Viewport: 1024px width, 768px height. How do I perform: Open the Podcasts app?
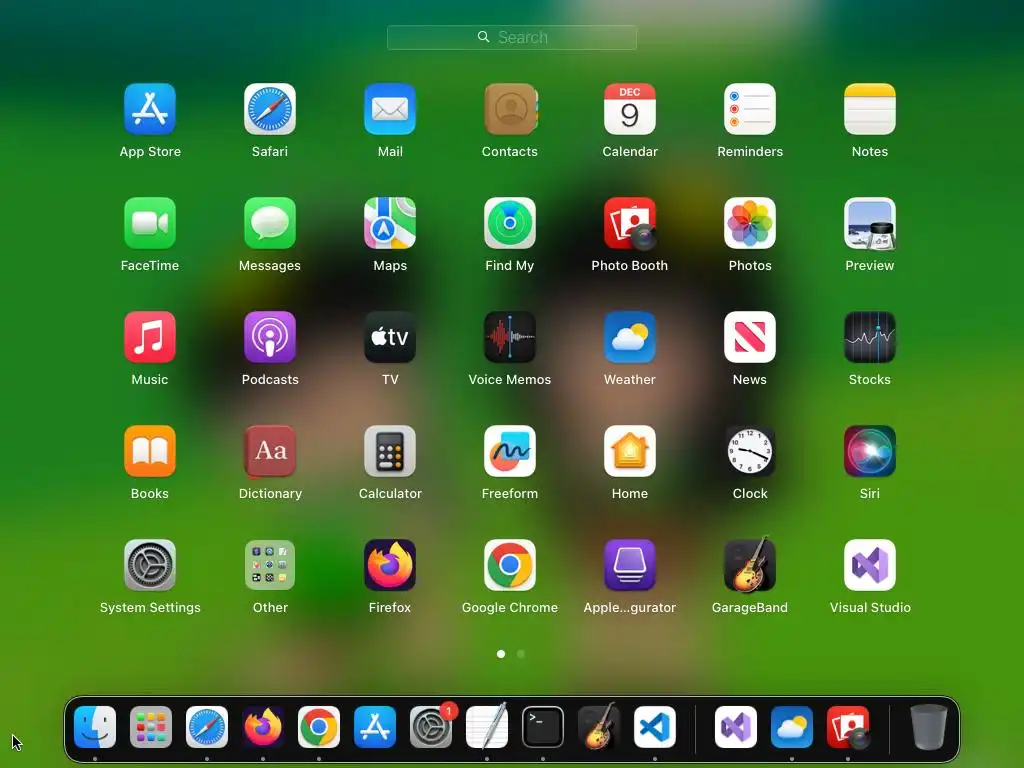click(270, 337)
